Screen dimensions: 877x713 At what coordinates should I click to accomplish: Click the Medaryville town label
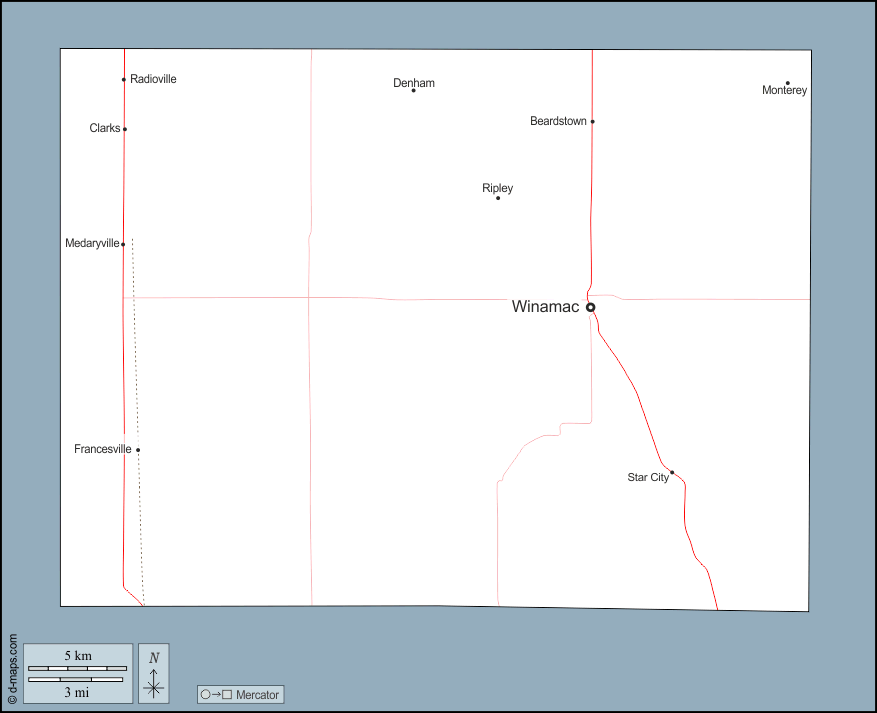[x=92, y=243]
